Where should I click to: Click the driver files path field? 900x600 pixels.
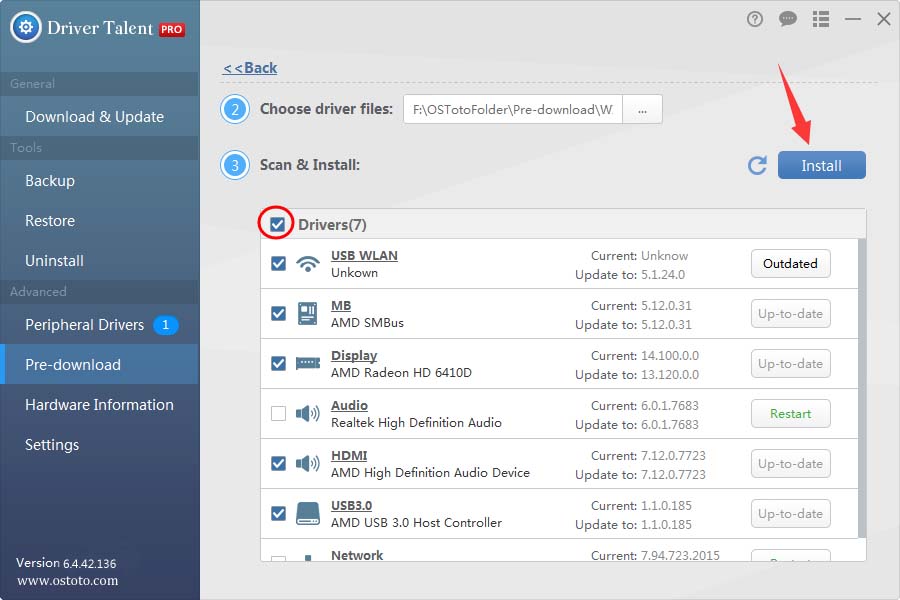tap(513, 110)
